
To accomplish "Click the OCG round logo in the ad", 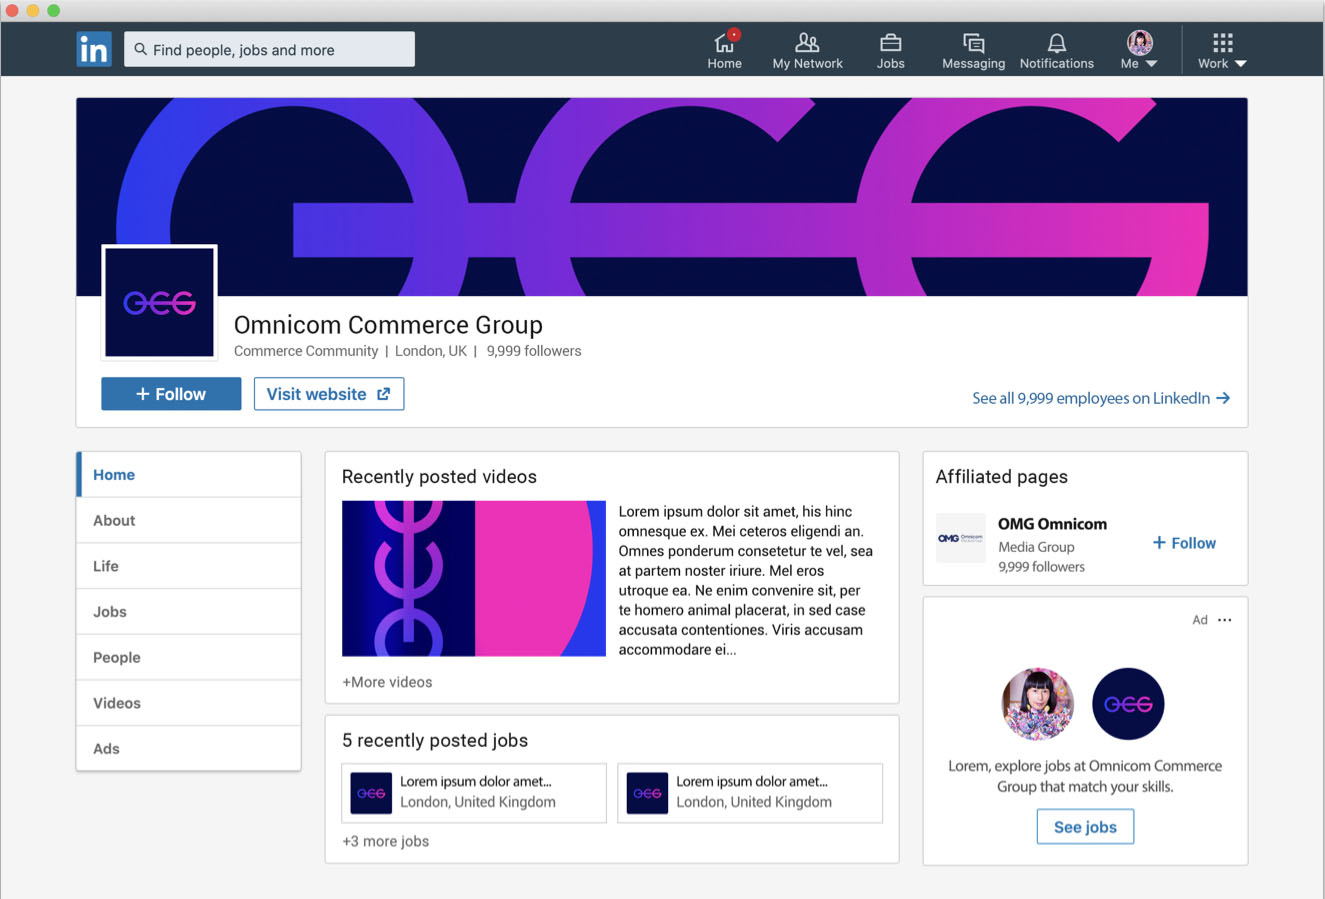I will (x=1128, y=704).
